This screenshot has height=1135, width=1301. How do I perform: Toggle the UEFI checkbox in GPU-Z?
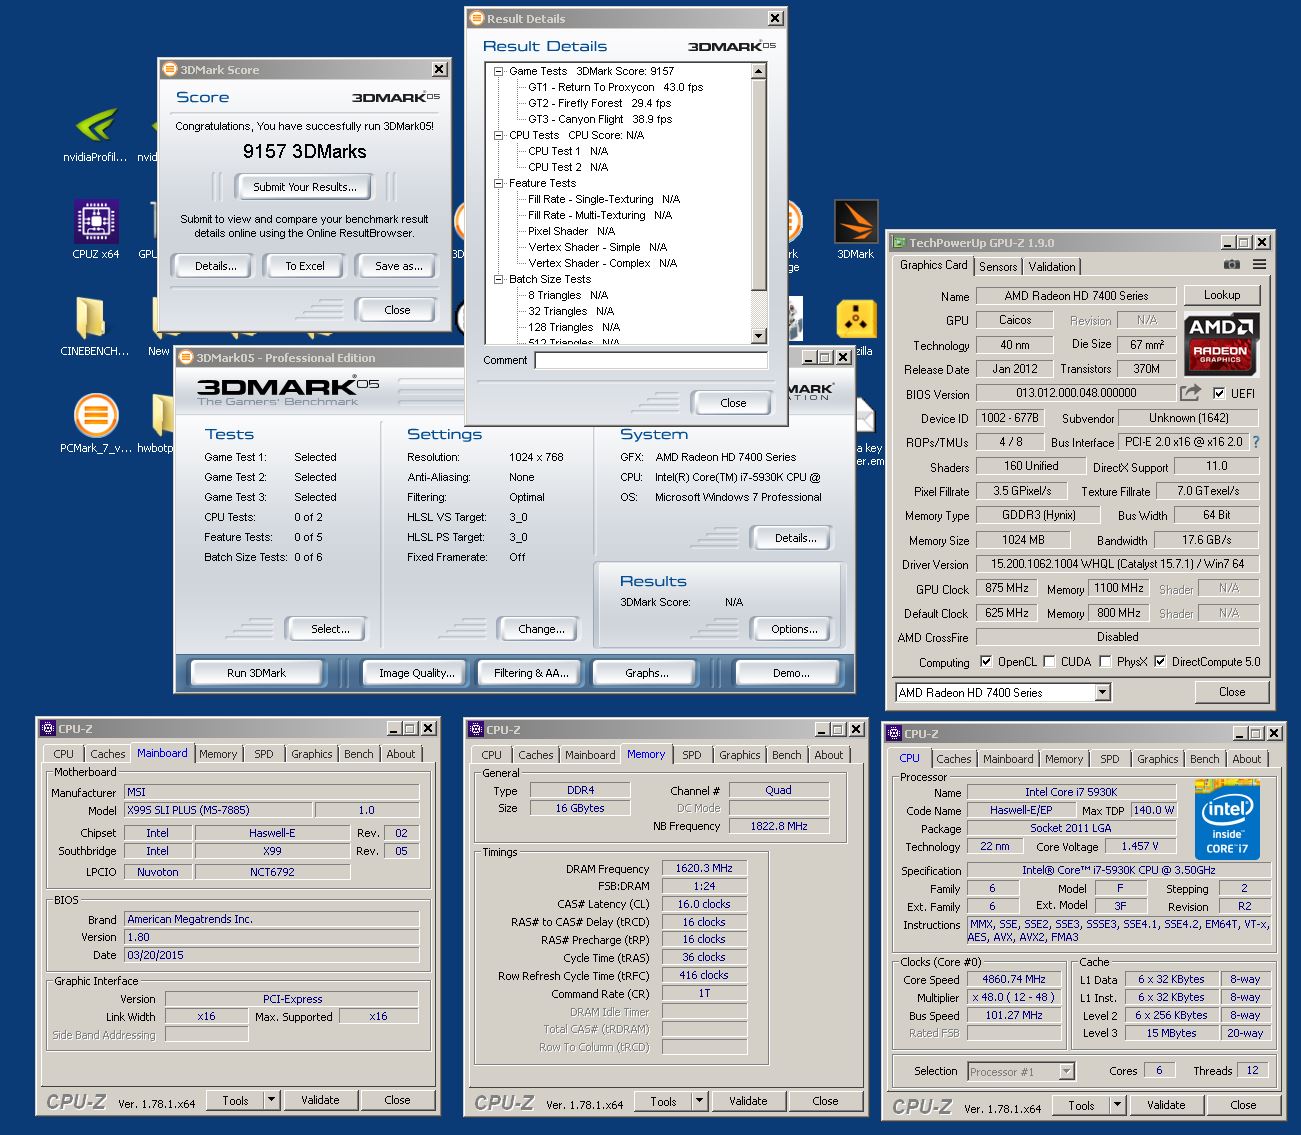1219,393
